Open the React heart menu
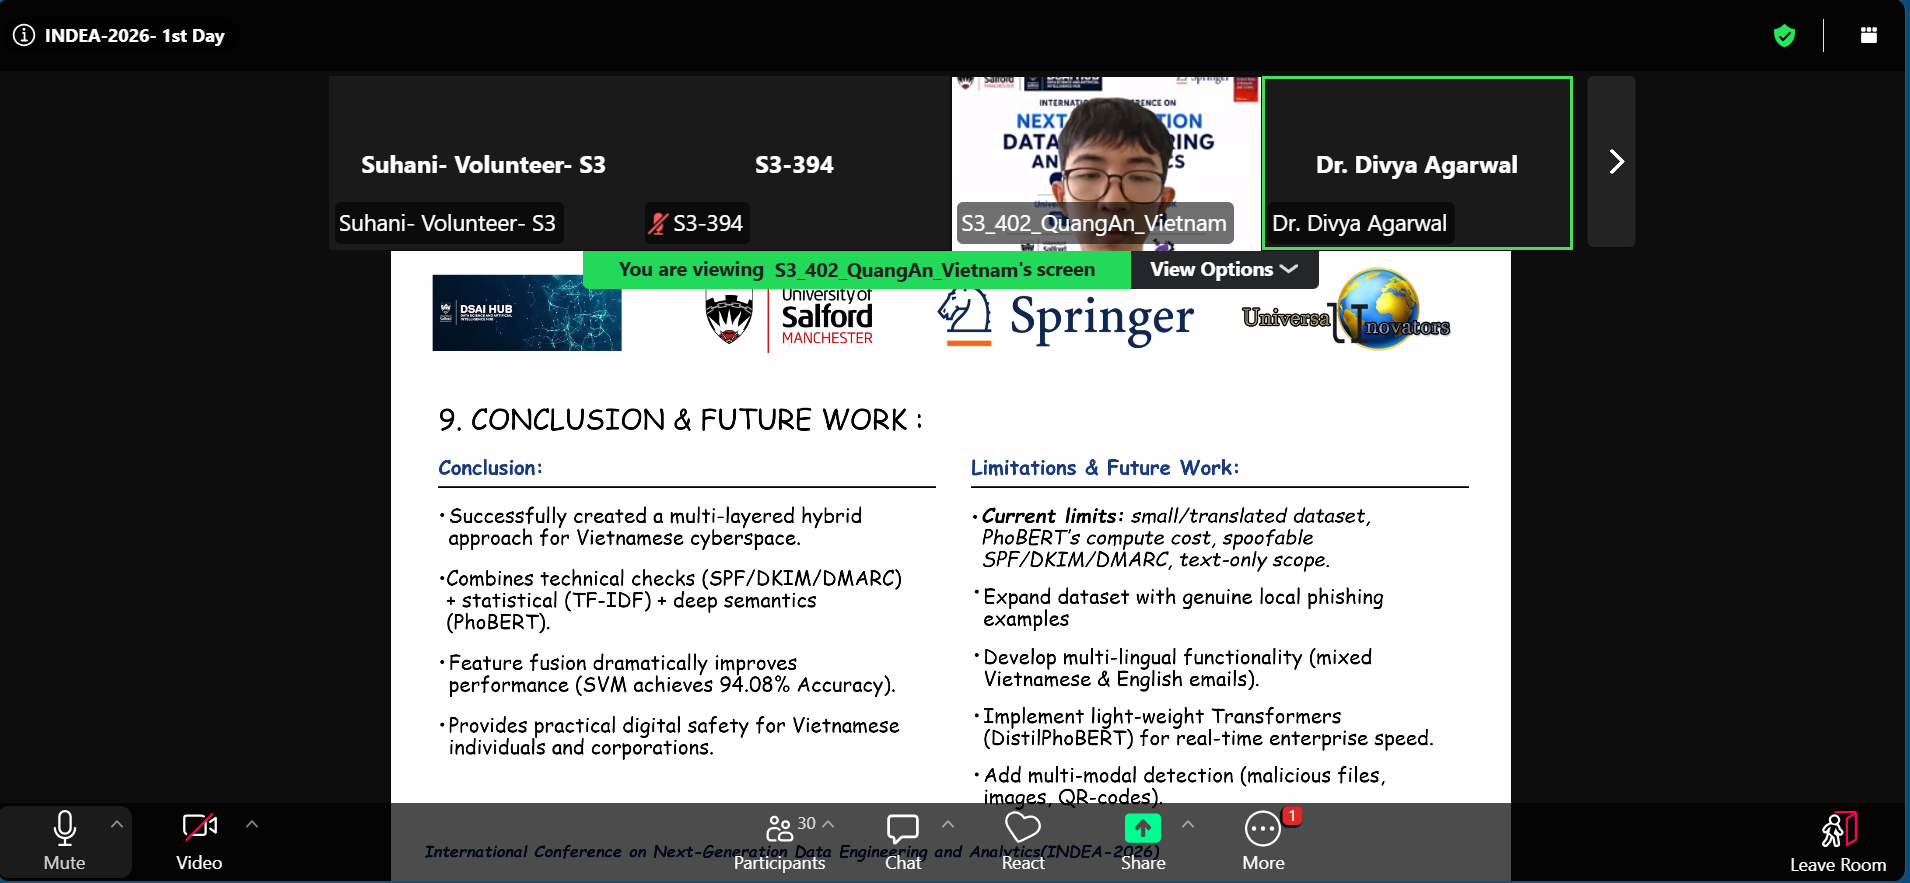1910x883 pixels. pos(1023,841)
